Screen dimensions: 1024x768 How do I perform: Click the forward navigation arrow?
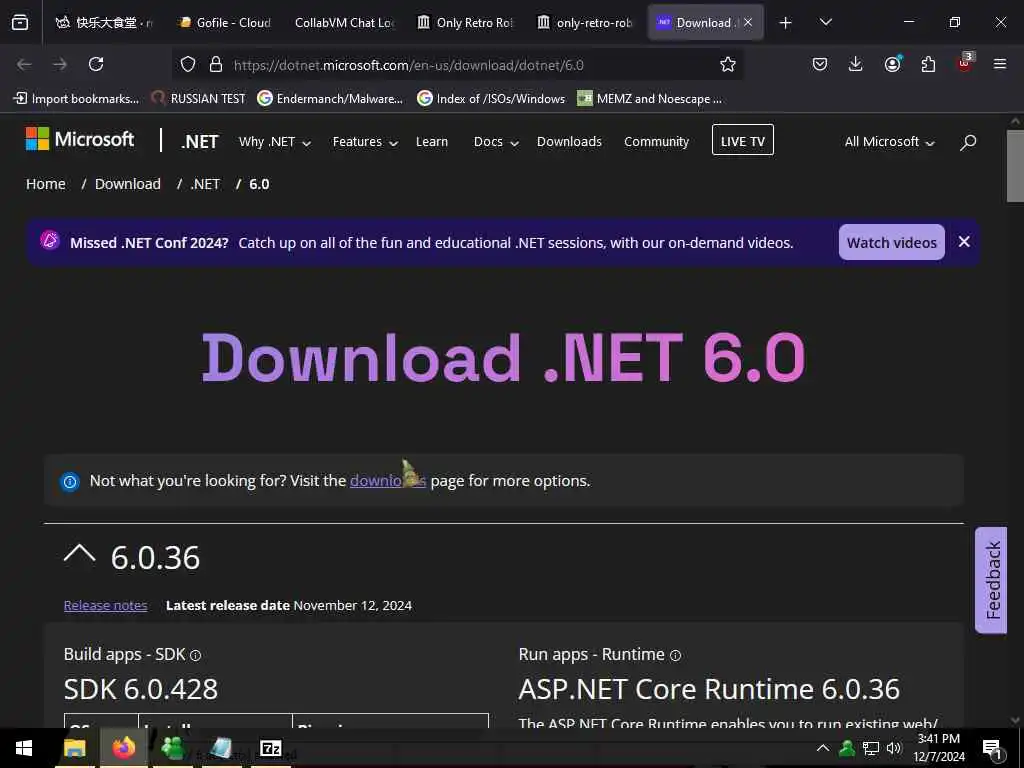[60, 64]
